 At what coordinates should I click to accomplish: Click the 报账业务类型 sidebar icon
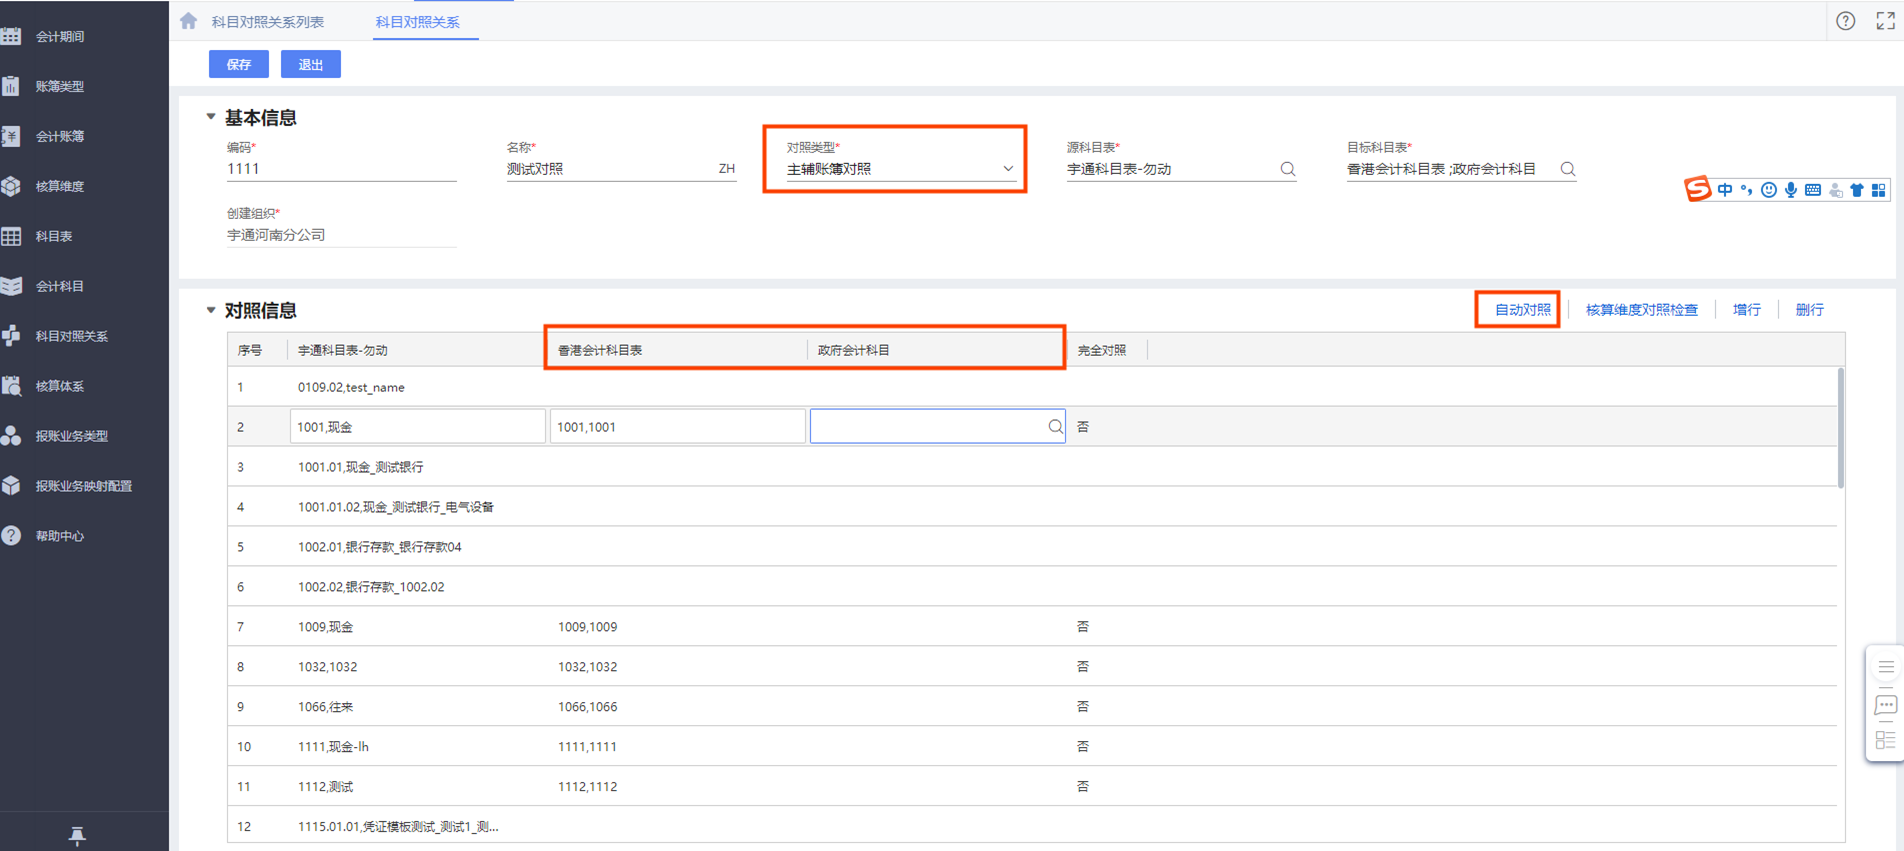pos(11,436)
